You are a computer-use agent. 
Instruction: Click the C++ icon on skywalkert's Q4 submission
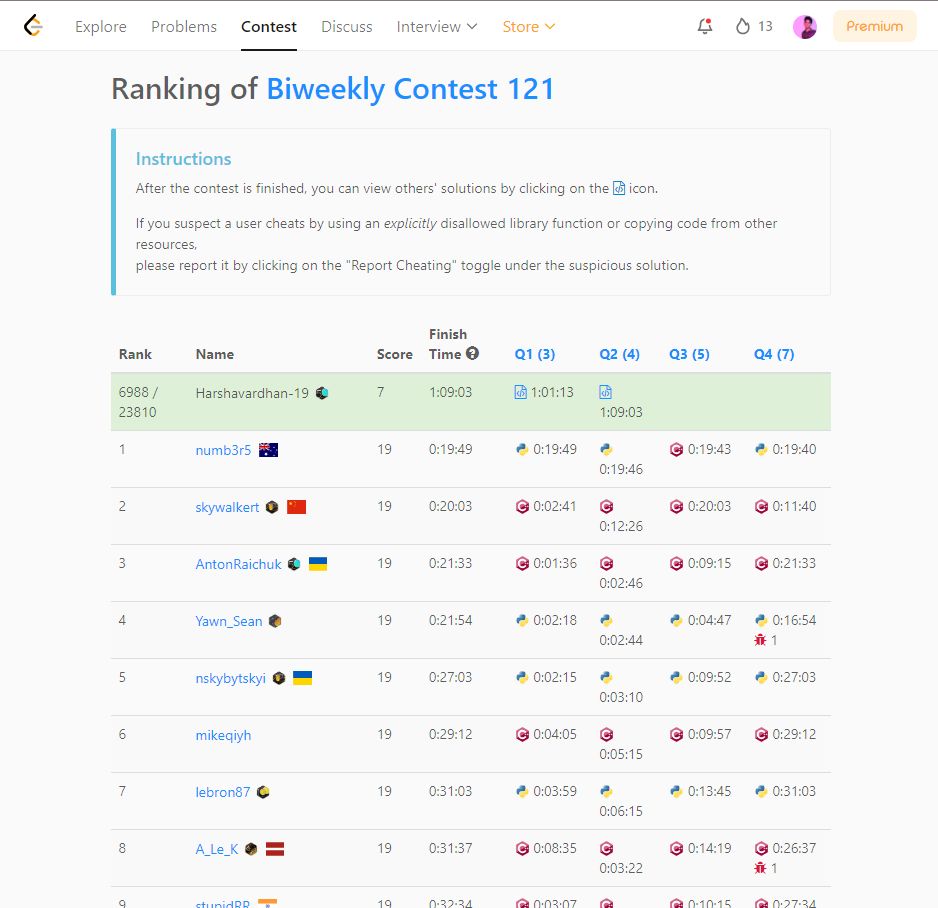[760, 506]
